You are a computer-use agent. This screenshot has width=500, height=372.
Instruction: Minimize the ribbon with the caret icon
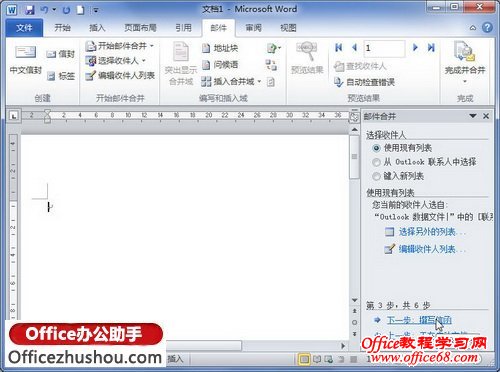(473, 28)
